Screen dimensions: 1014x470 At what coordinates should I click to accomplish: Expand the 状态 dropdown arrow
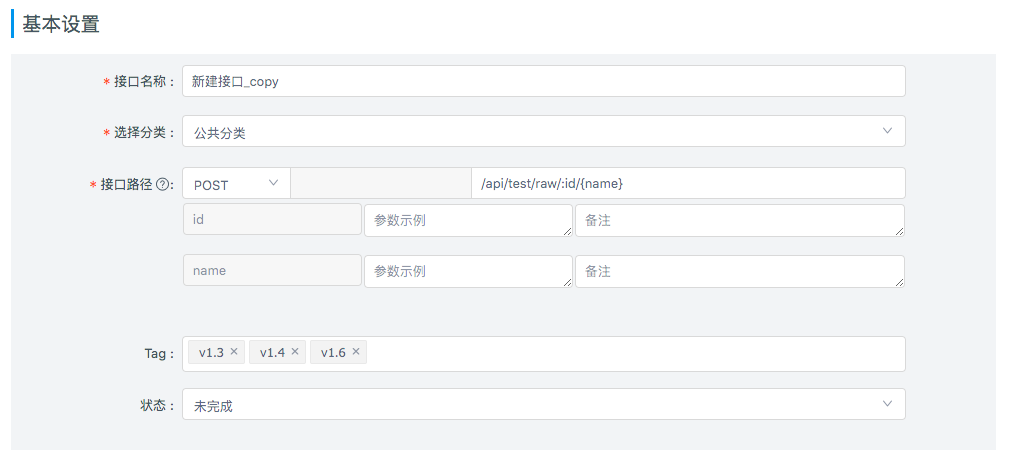click(x=887, y=404)
